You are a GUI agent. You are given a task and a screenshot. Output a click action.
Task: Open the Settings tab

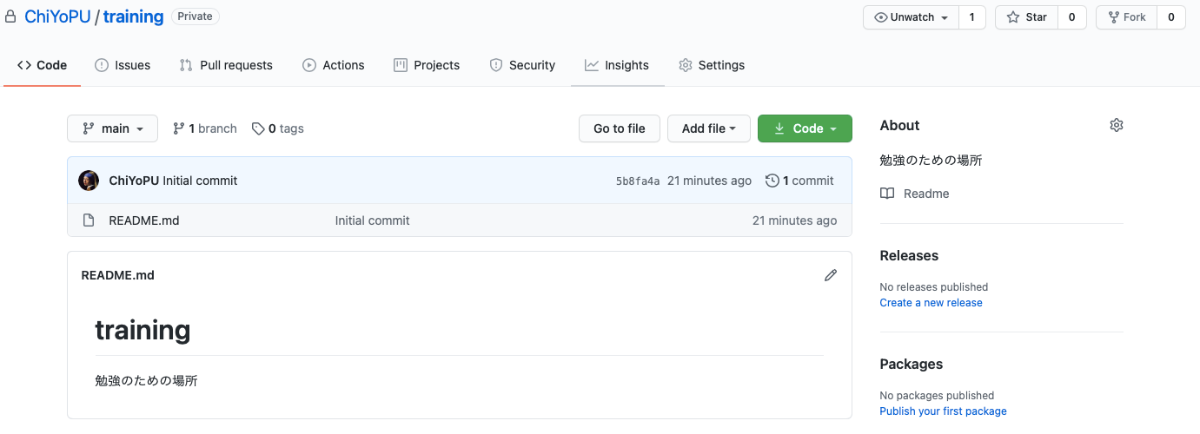712,65
